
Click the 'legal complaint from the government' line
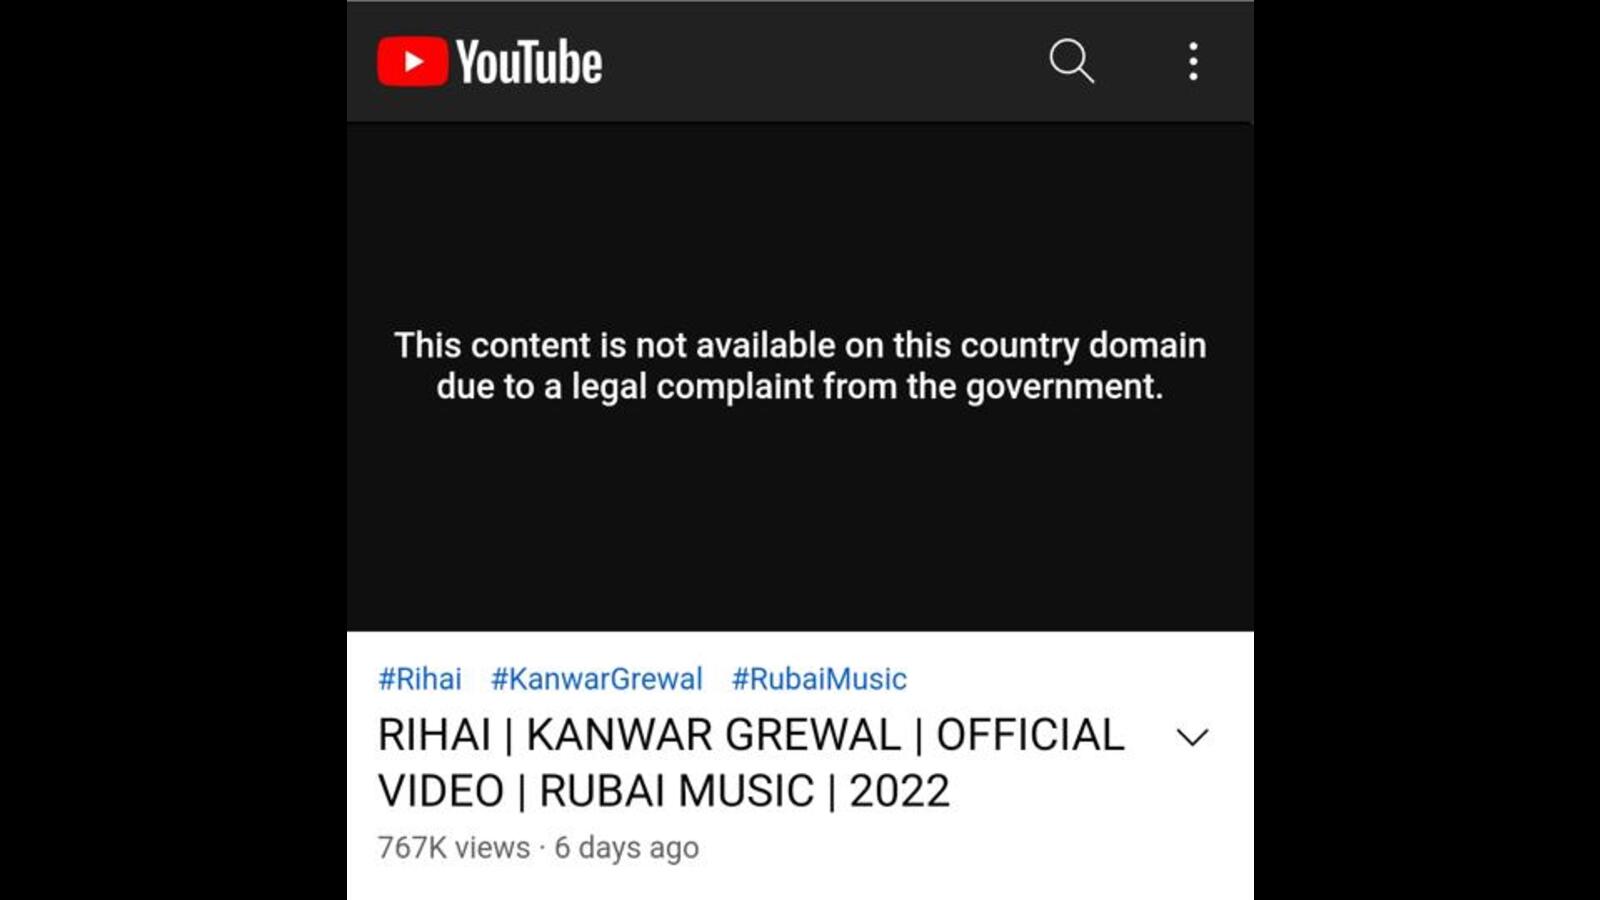(x=800, y=387)
